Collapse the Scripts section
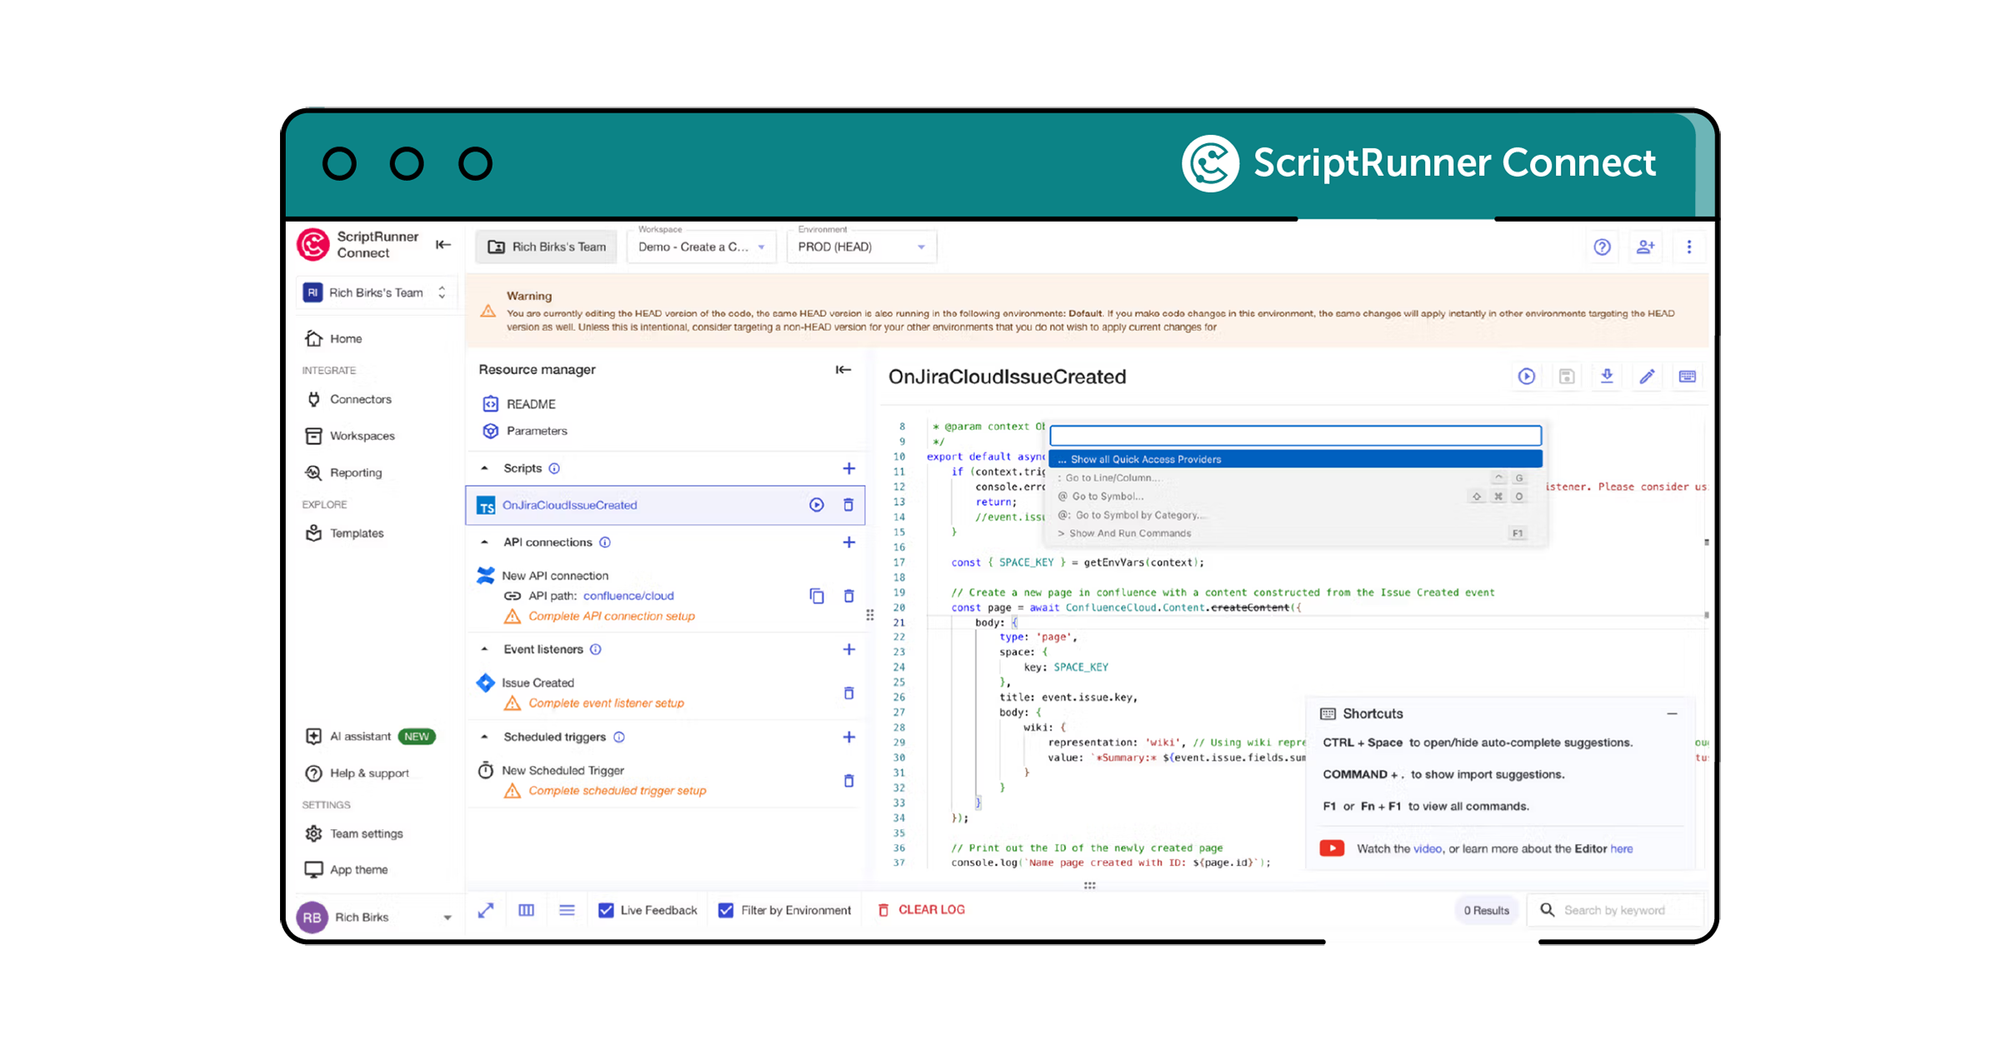Screen dimensions: 2000x1050 click(x=485, y=468)
